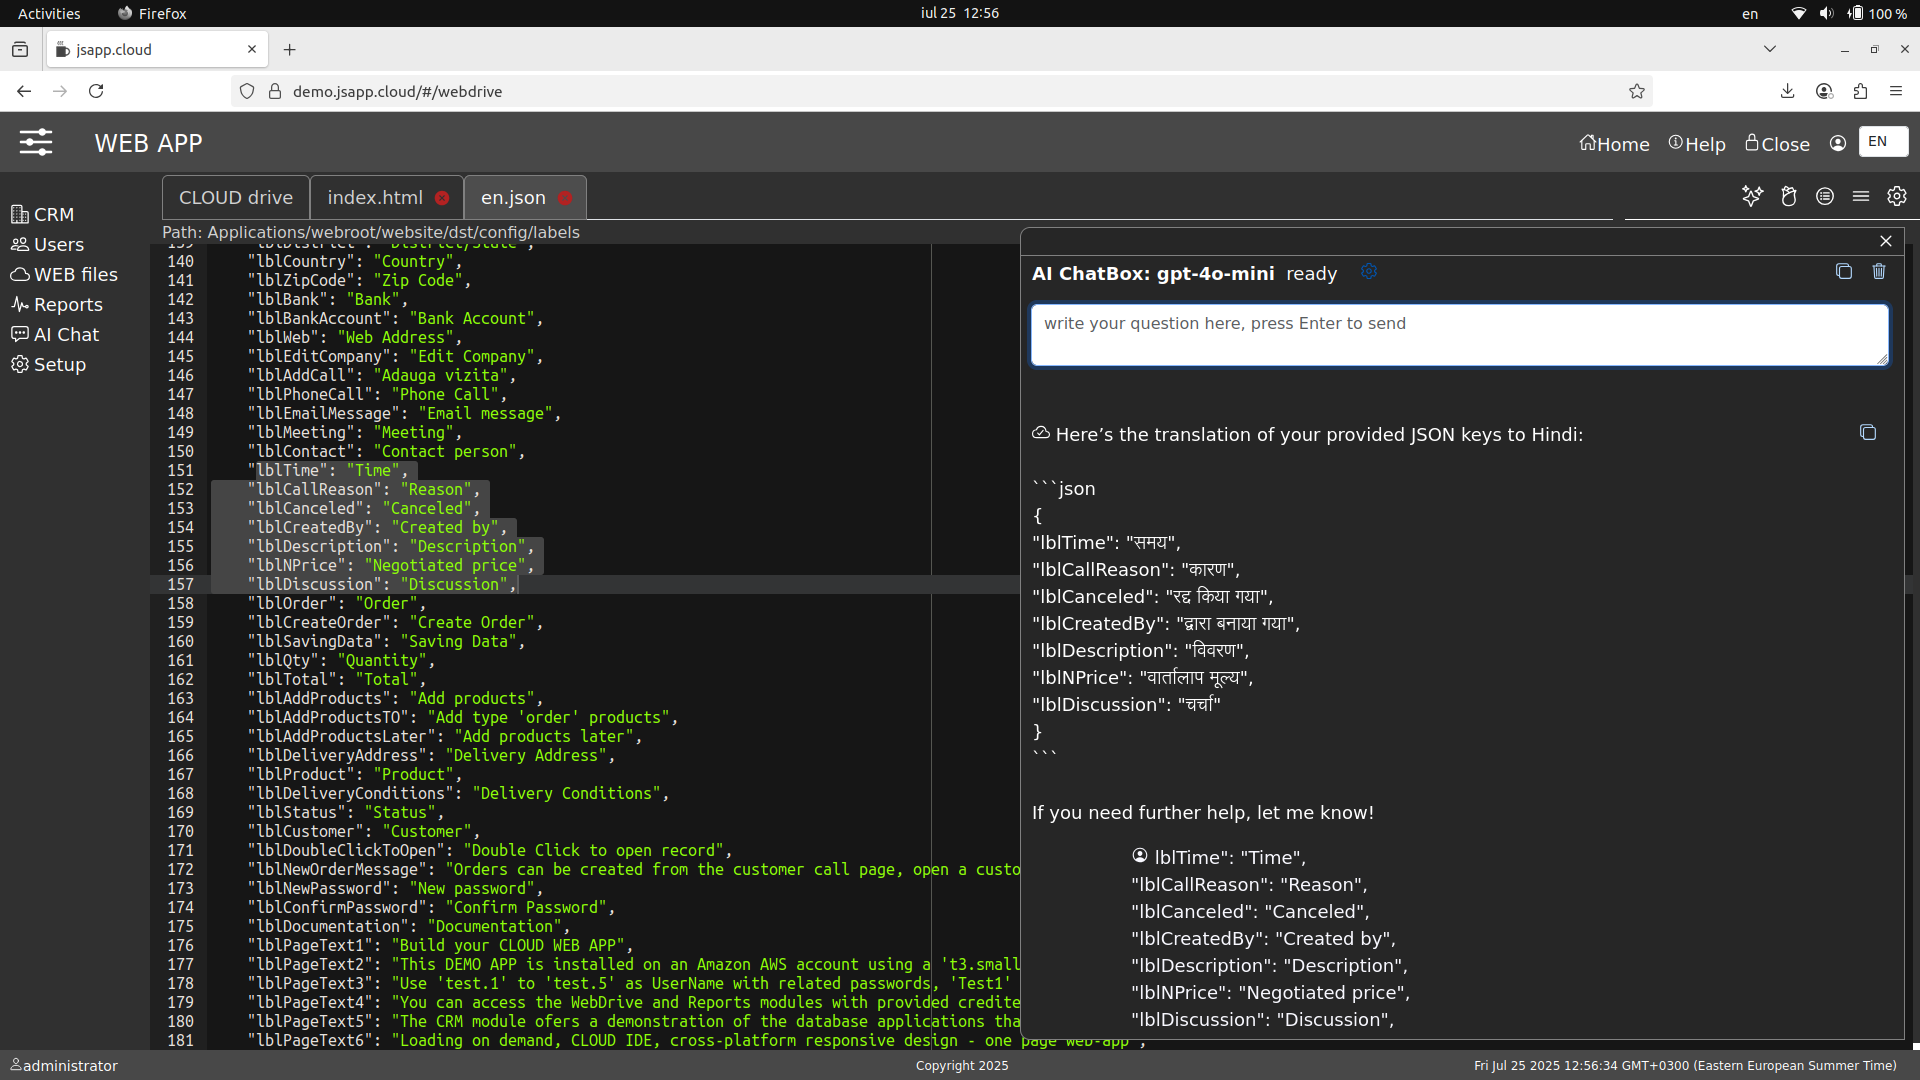Close the index.html tab
Screen dimensions: 1920x1080
pos(442,198)
